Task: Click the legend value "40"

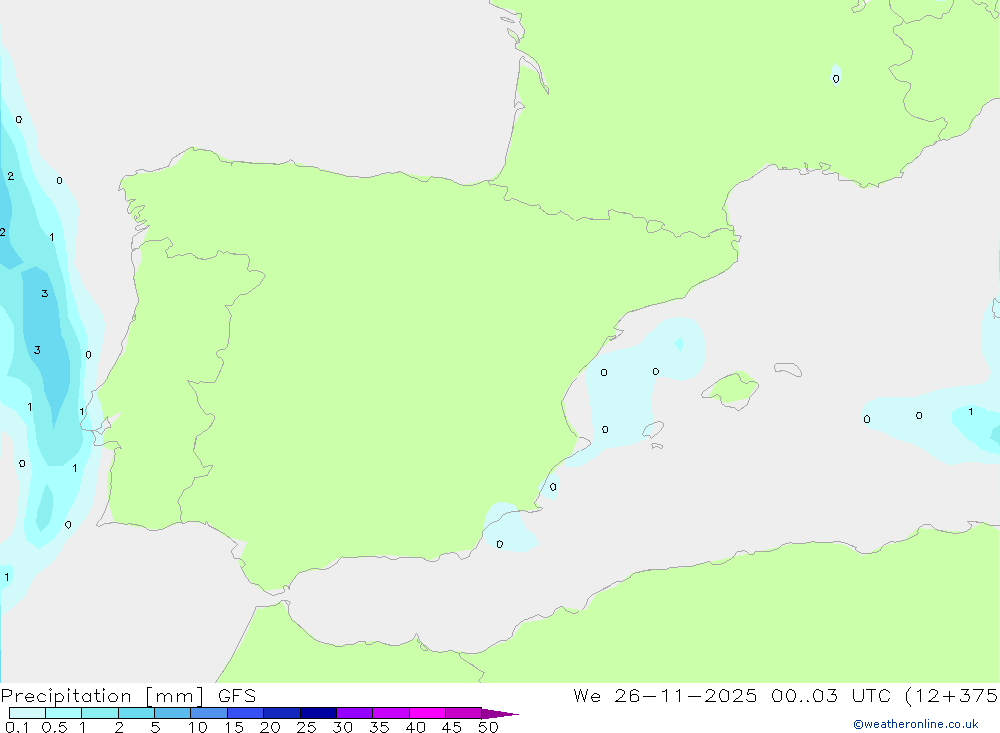Action: pos(416,727)
